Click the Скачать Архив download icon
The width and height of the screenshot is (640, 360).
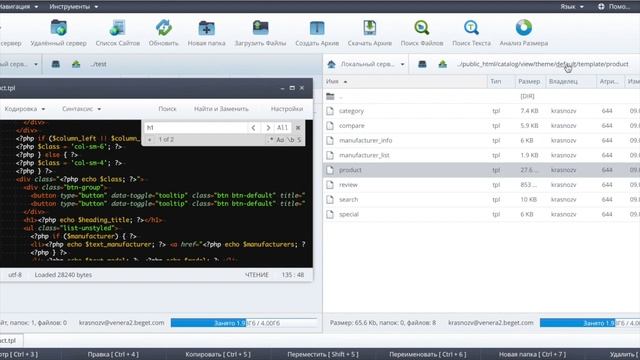pyautogui.click(x=370, y=28)
